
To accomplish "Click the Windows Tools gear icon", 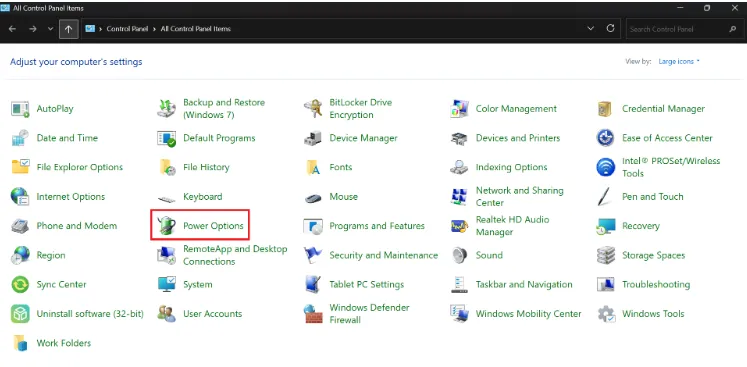I will pos(606,314).
